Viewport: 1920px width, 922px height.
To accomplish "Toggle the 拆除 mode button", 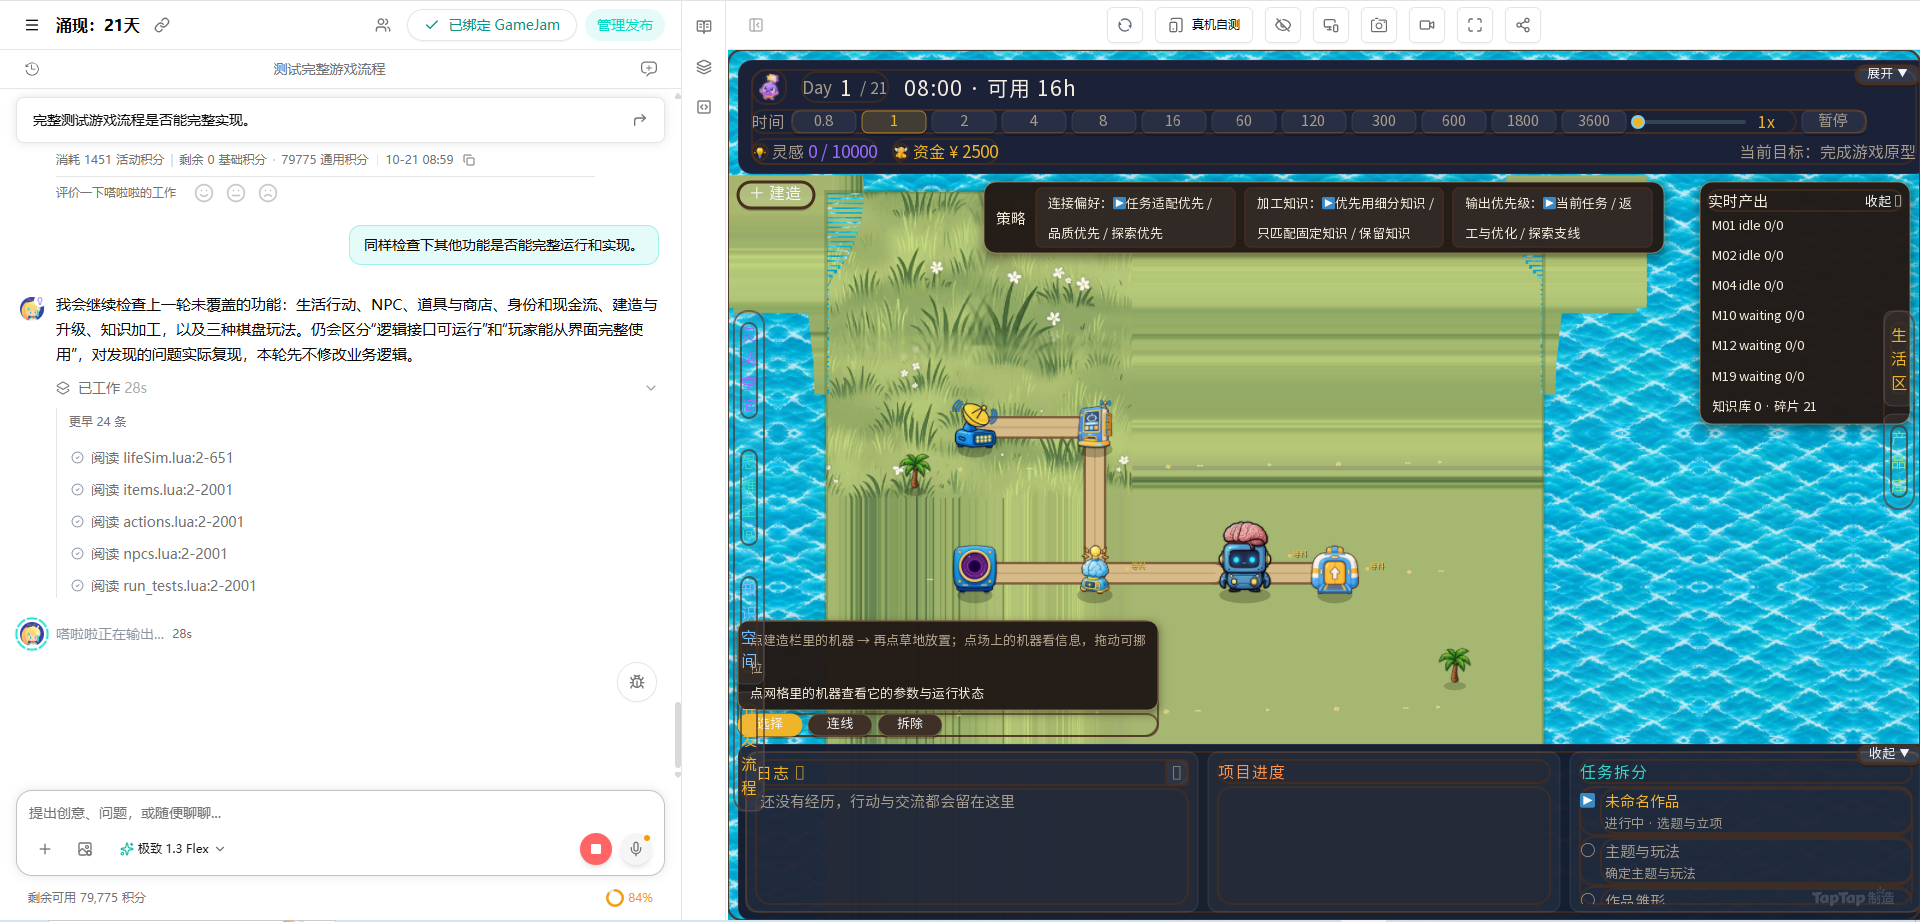I will (910, 724).
